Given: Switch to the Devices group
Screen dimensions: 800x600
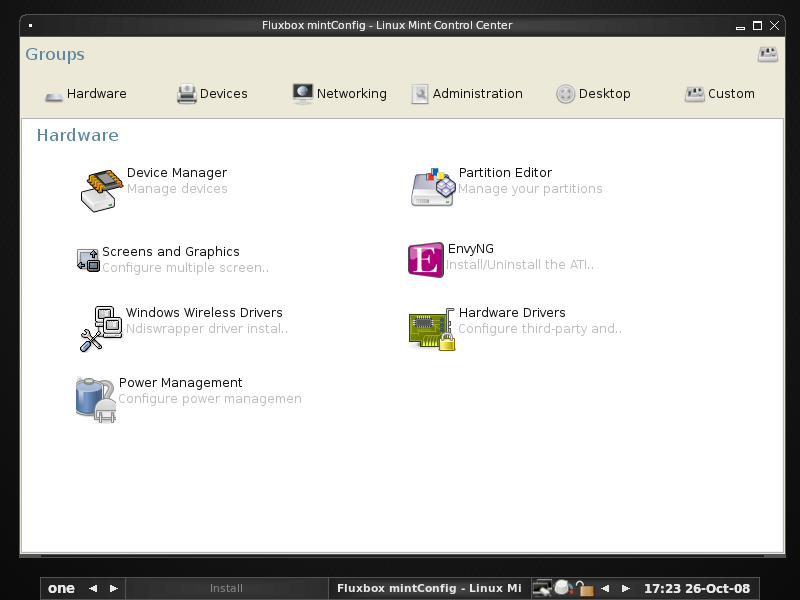Looking at the screenshot, I should (212, 94).
